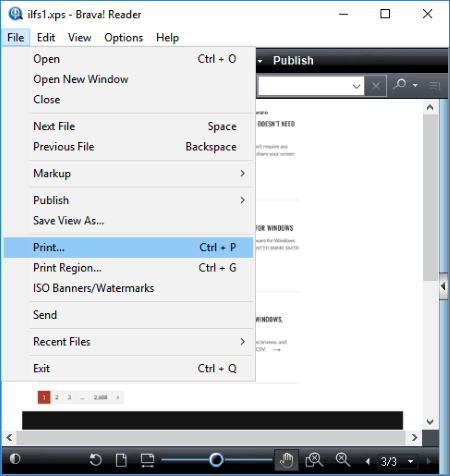
Task: Open the 3/3 page number dropdown
Action: 411,462
